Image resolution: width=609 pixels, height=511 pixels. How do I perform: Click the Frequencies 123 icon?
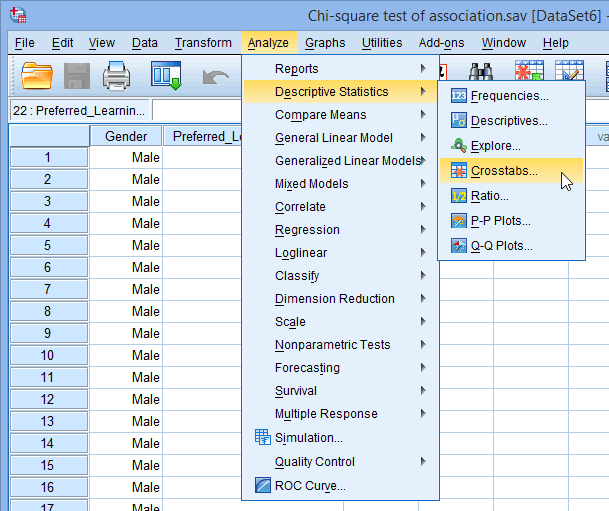pyautogui.click(x=459, y=96)
